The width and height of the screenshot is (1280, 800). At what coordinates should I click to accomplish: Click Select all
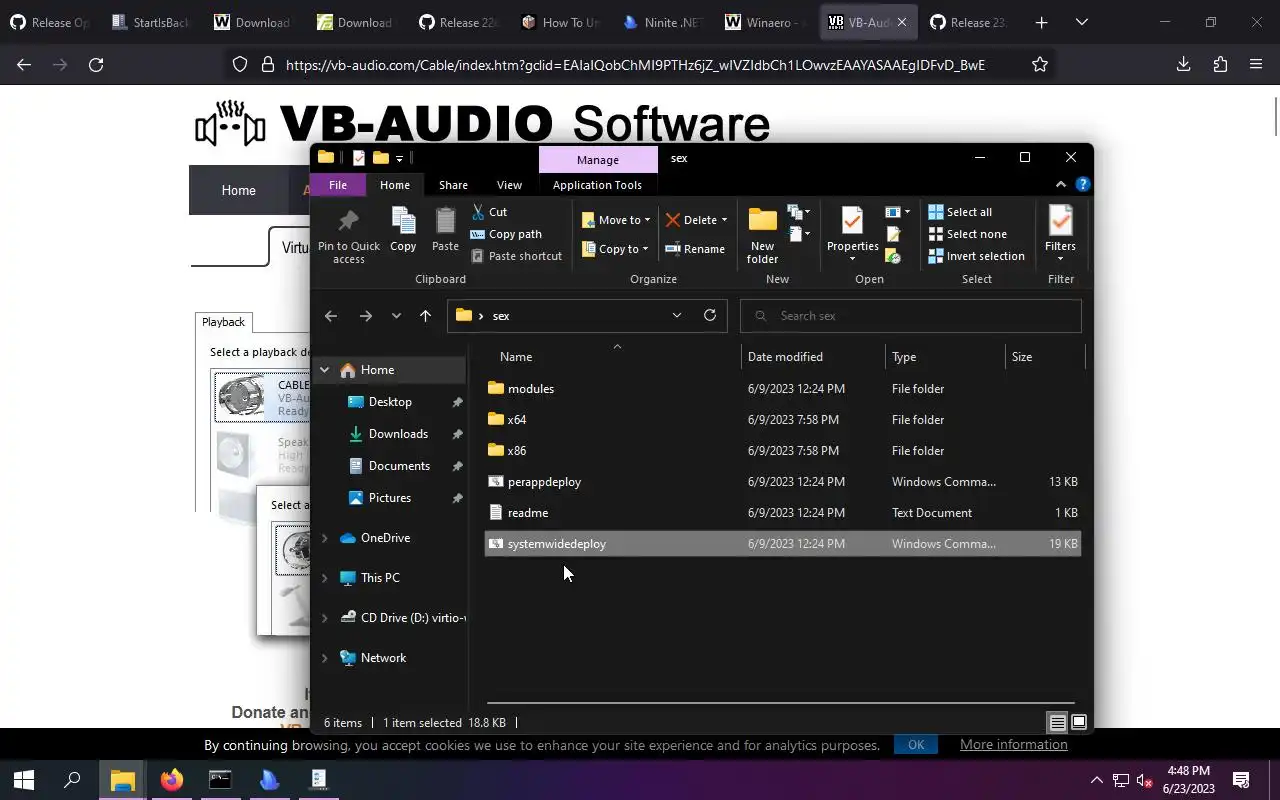tap(960, 212)
